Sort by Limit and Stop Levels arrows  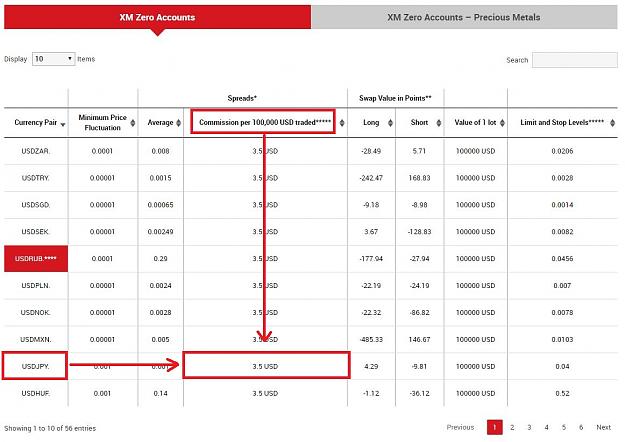(612, 123)
